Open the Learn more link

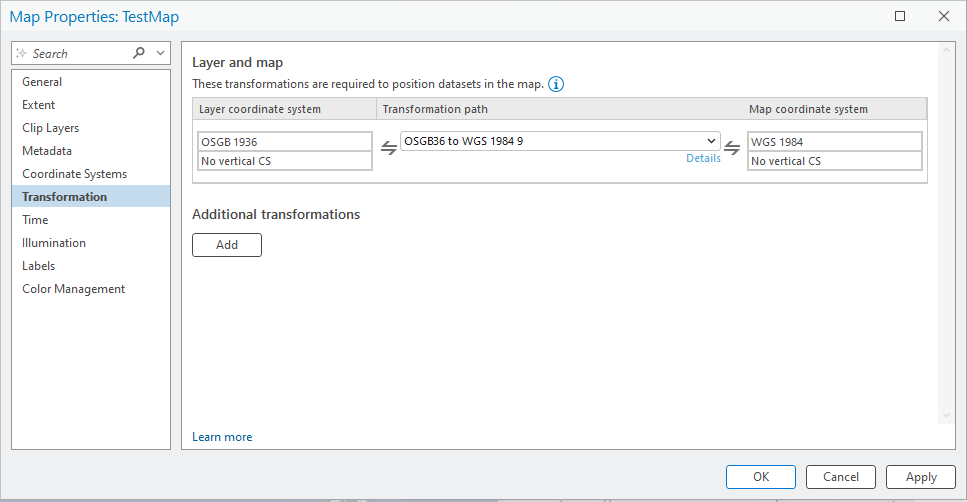tap(222, 437)
